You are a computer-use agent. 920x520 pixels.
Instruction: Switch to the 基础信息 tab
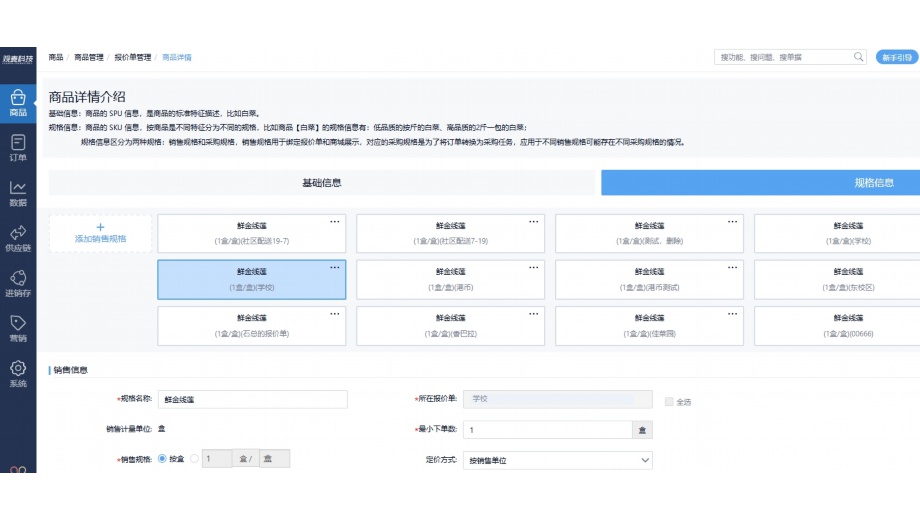tap(322, 183)
